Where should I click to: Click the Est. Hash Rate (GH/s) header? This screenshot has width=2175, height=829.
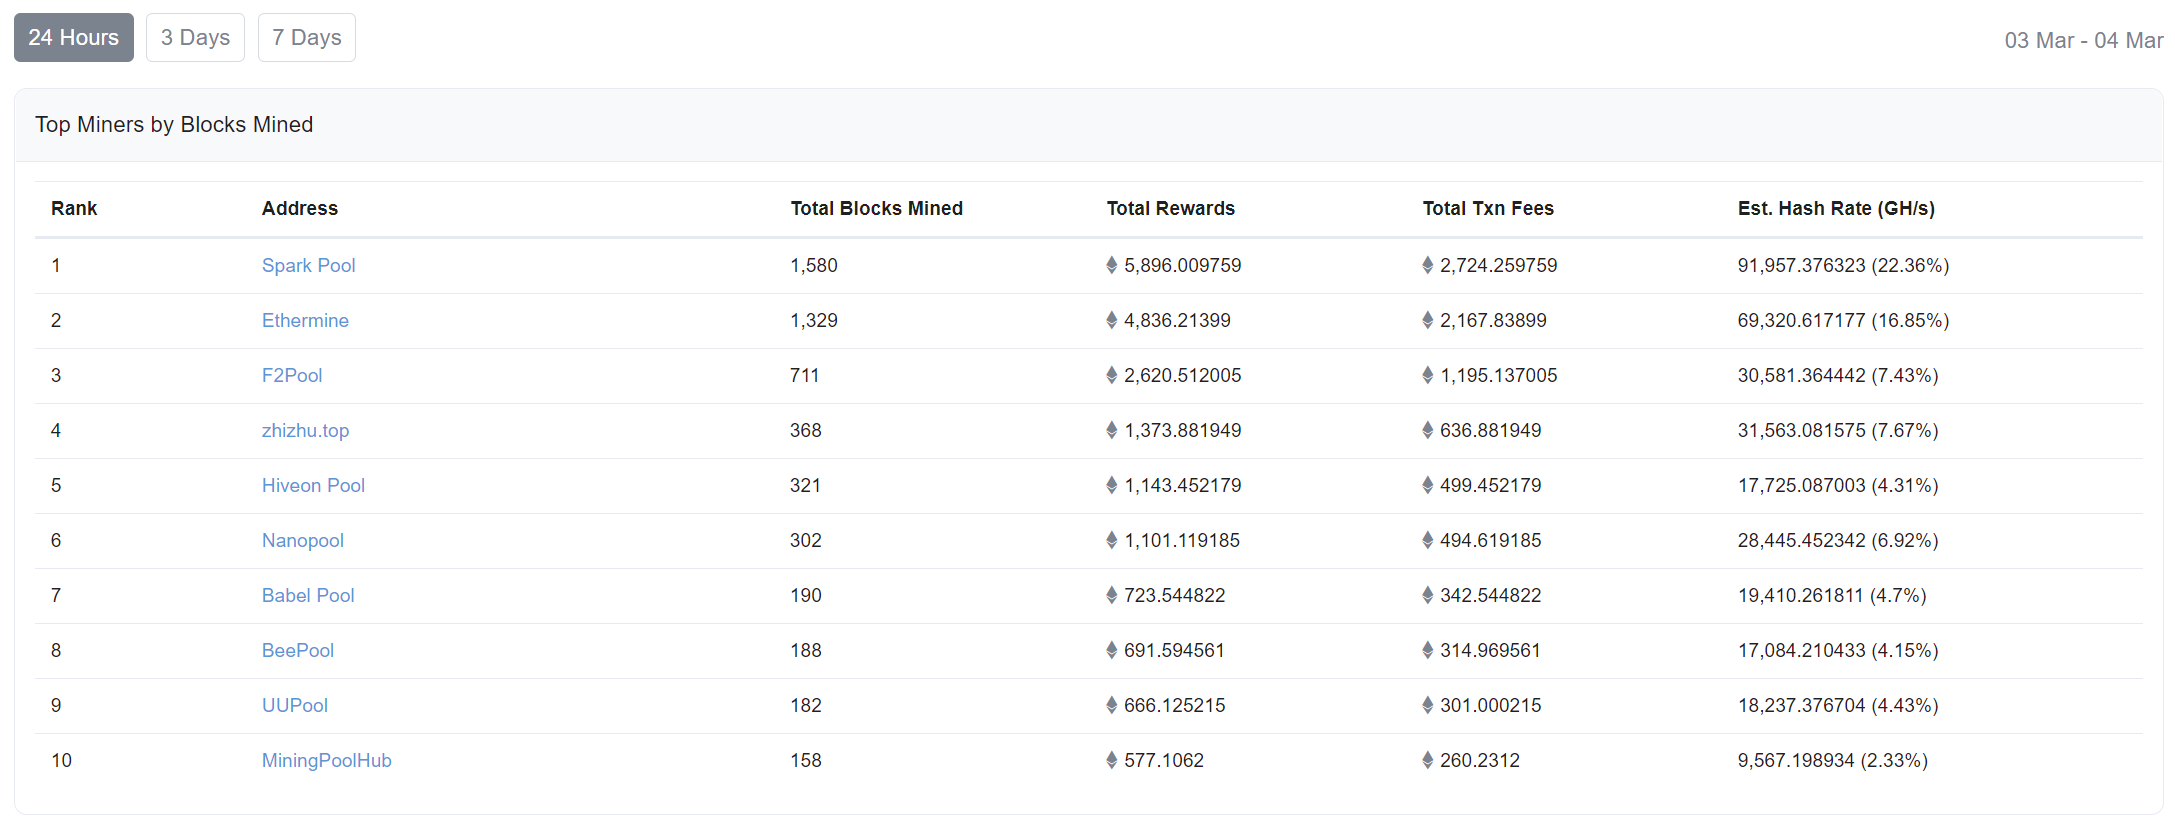pyautogui.click(x=1836, y=209)
